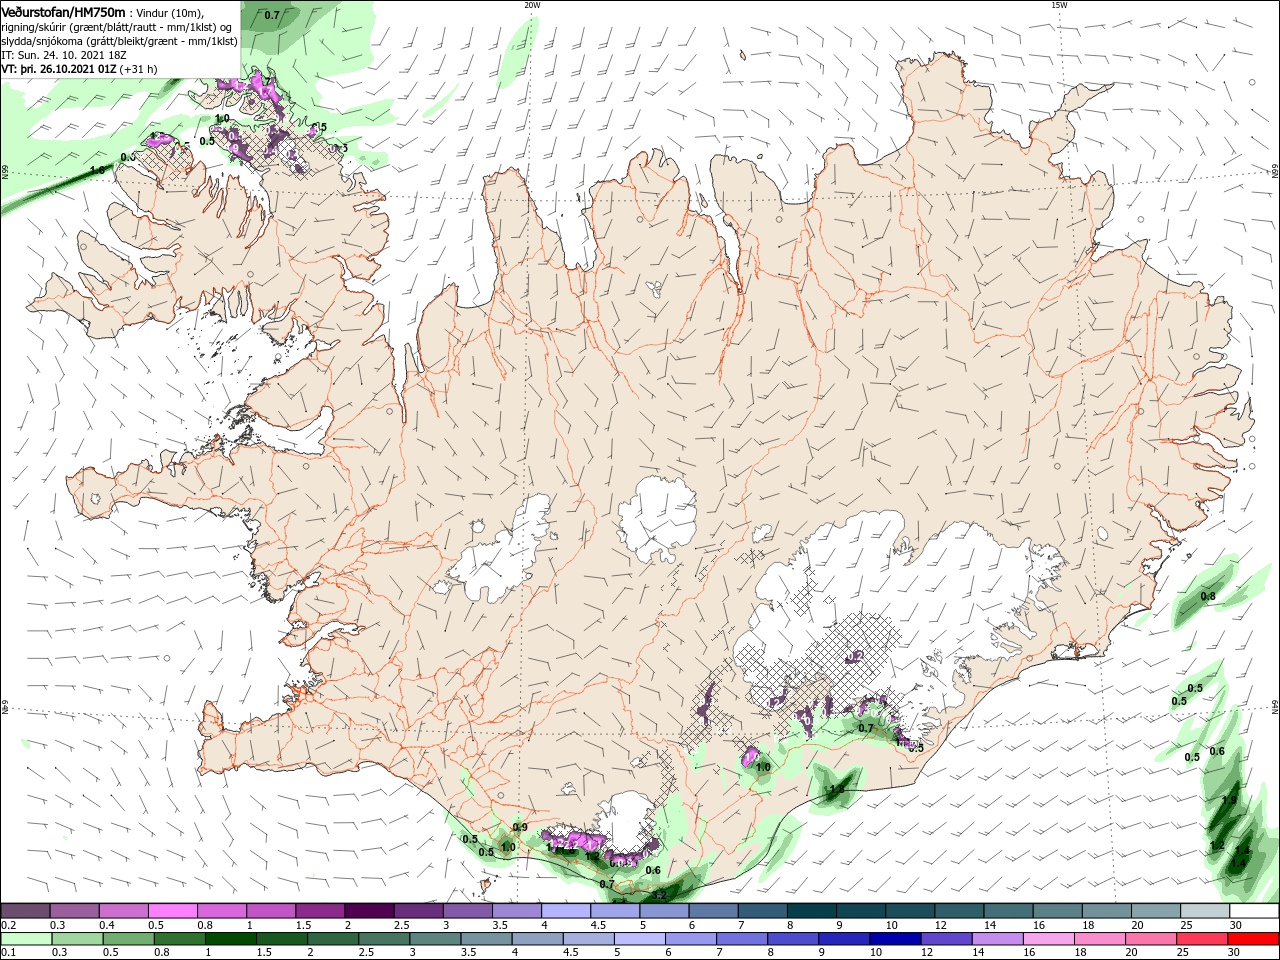Click the 0.9 precipitation value on south coast
Screen dimensions: 1280x960
pos(520,827)
